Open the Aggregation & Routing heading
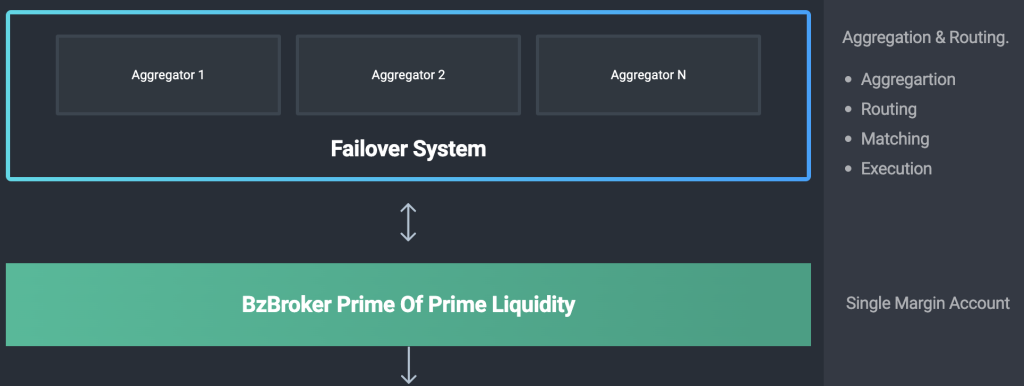This screenshot has width=1024, height=386. tap(925, 38)
